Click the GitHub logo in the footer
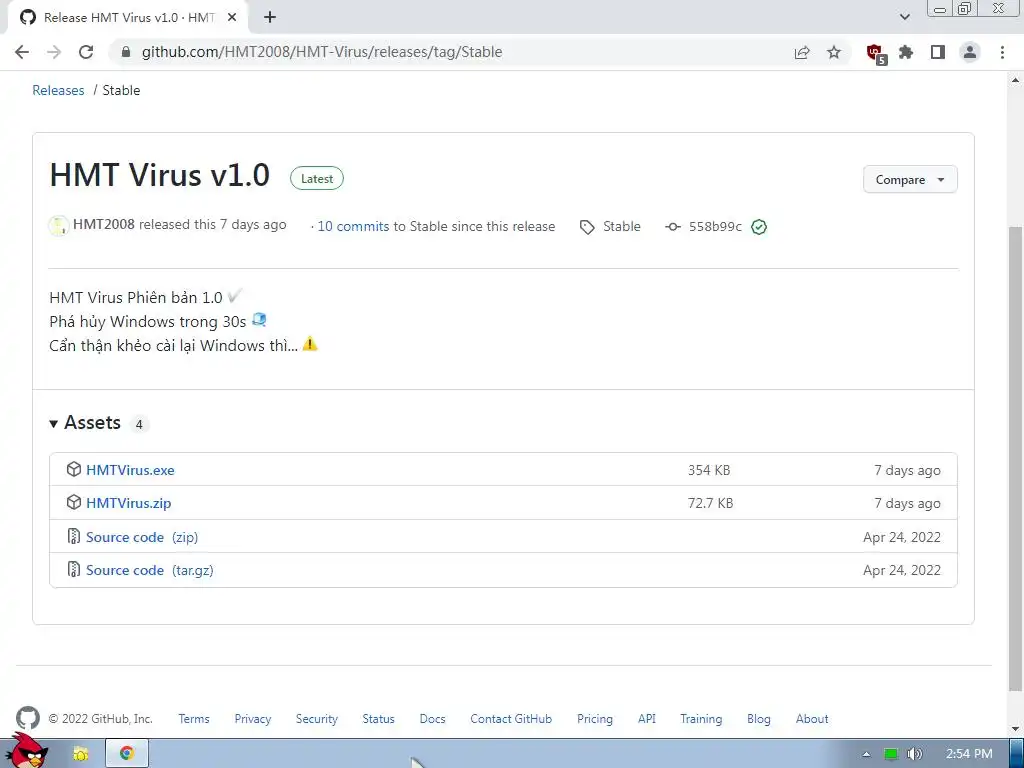This screenshot has height=768, width=1024. click(x=28, y=718)
